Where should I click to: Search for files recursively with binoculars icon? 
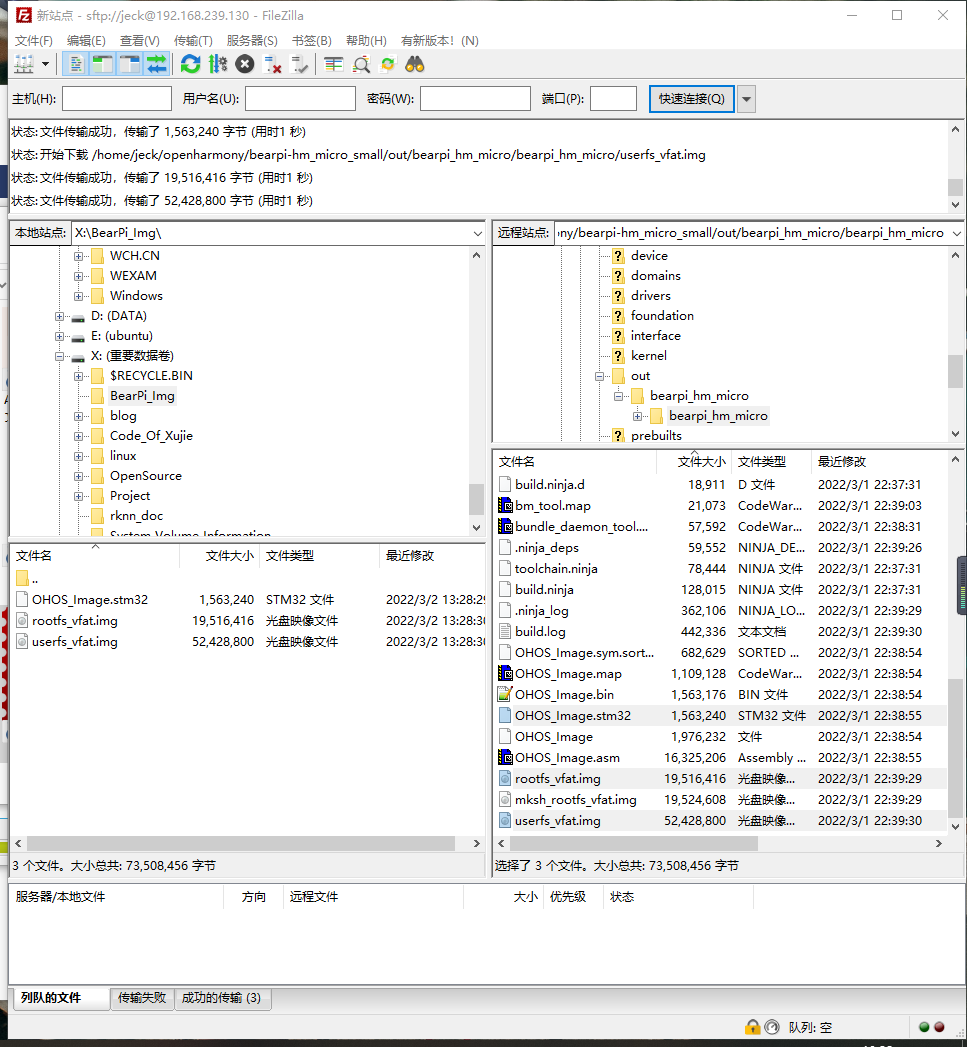click(415, 65)
